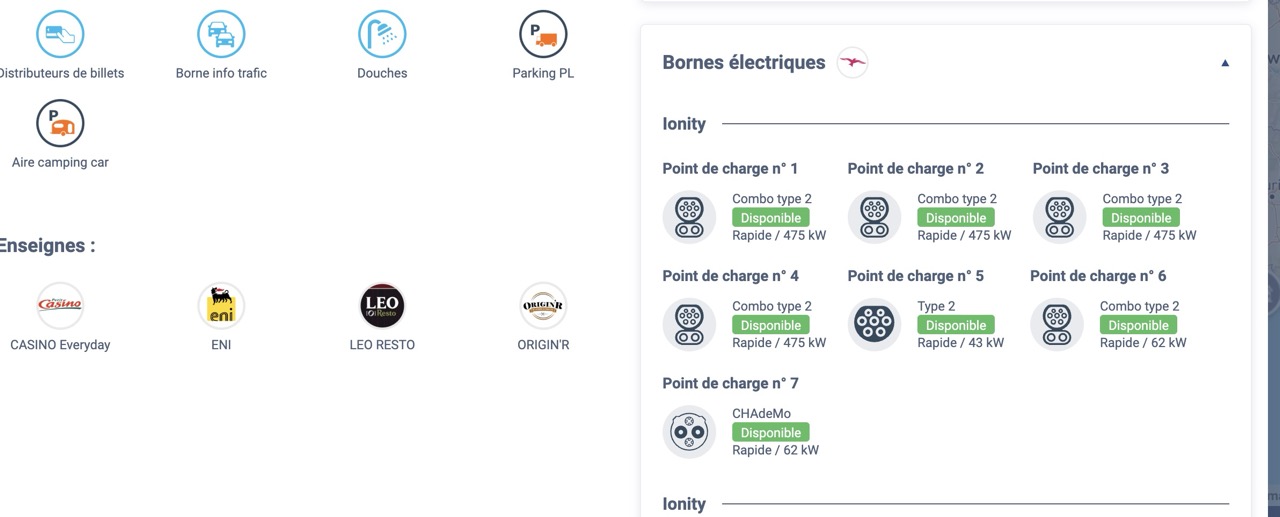1280x517 pixels.
Task: Open the CASINO Everyday brand logo
Action: click(x=60, y=305)
